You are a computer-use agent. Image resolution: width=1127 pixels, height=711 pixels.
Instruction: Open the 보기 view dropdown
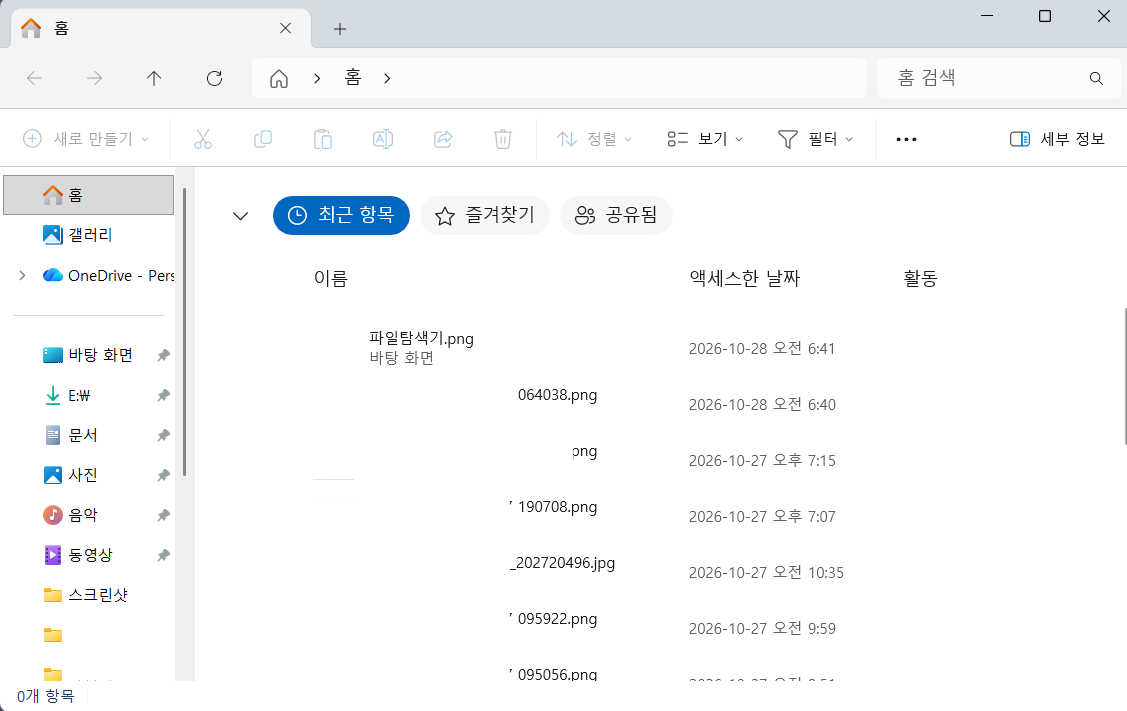pyautogui.click(x=705, y=139)
